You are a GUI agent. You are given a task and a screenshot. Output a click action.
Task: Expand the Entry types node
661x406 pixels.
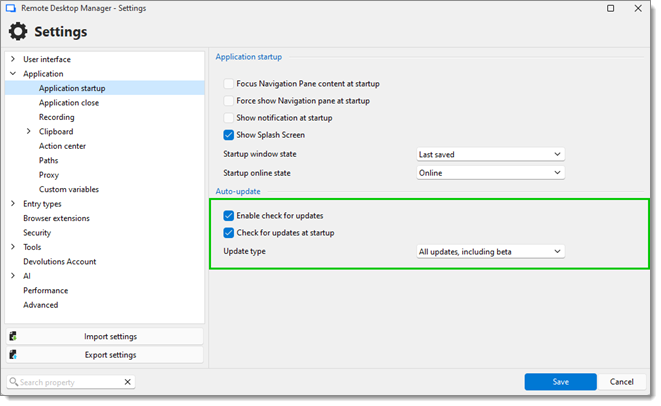pos(13,204)
